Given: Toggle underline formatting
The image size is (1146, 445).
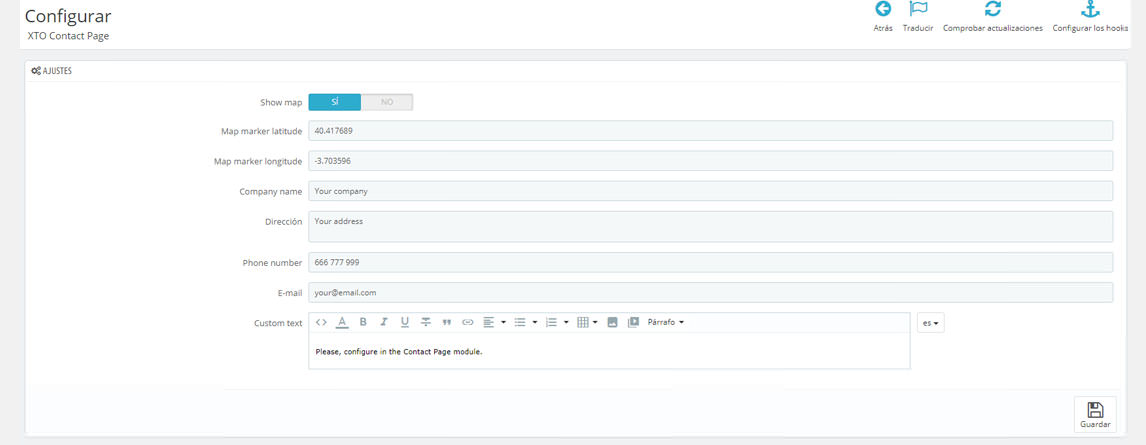Looking at the screenshot, I should click(x=405, y=322).
